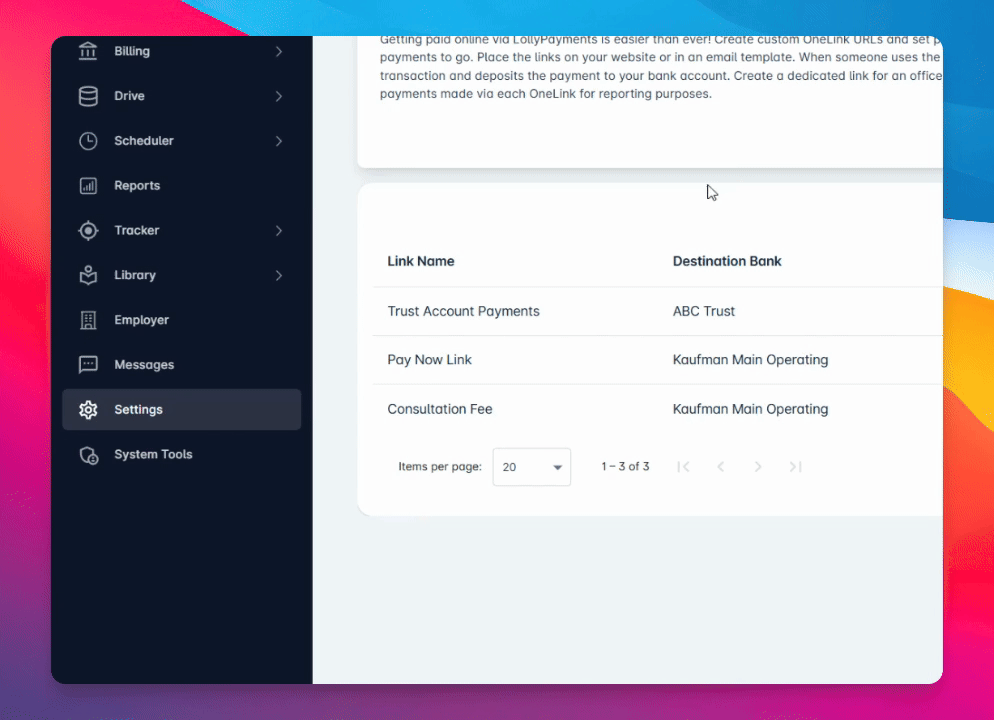This screenshot has height=720, width=994.
Task: Click Kaufman Main Operating in Pay Now row
Action: (x=751, y=360)
